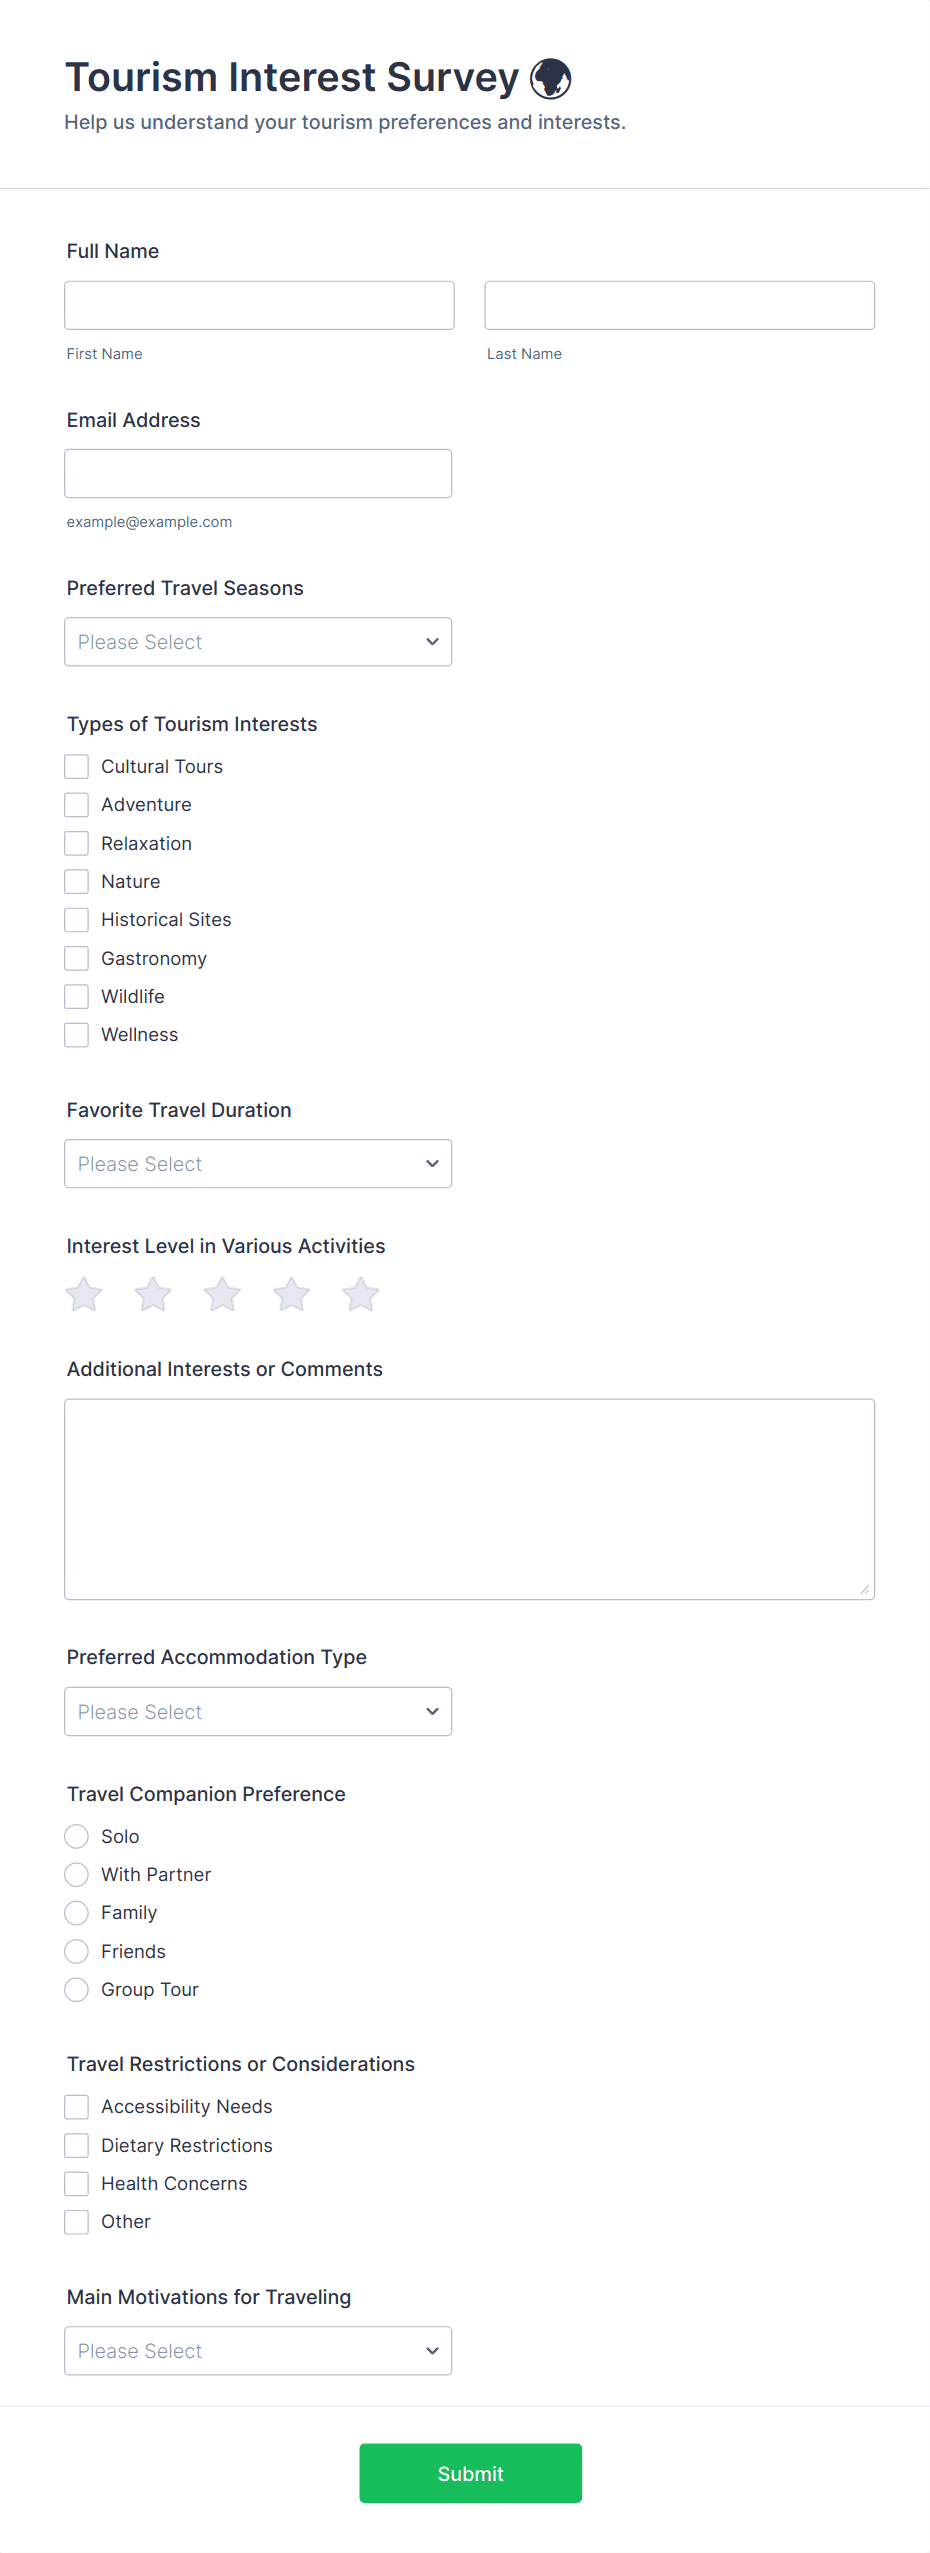Check the Cultural Tours checkbox
The width and height of the screenshot is (930, 2553).
click(77, 767)
